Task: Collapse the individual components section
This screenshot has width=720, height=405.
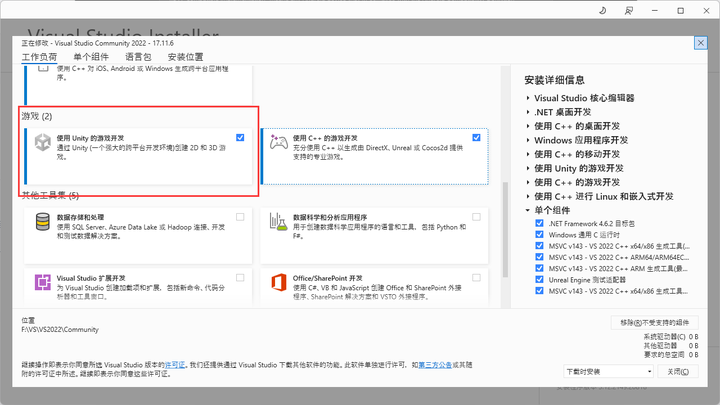Action: coord(528,210)
